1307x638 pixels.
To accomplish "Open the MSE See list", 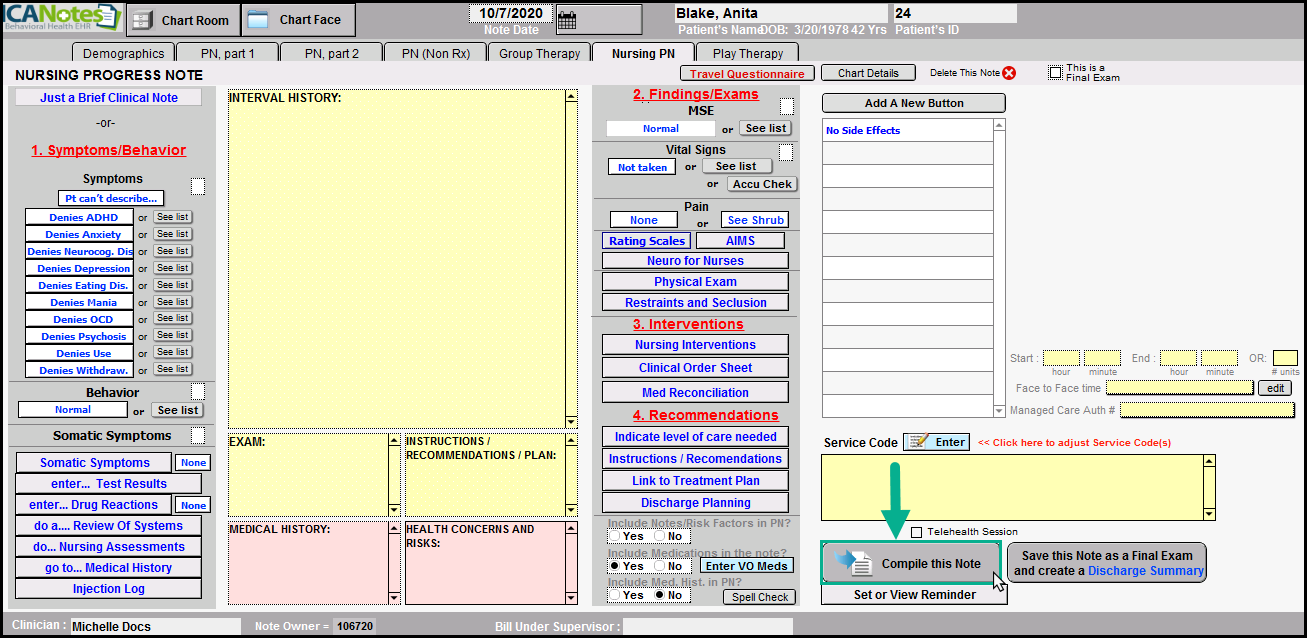I will (765, 128).
